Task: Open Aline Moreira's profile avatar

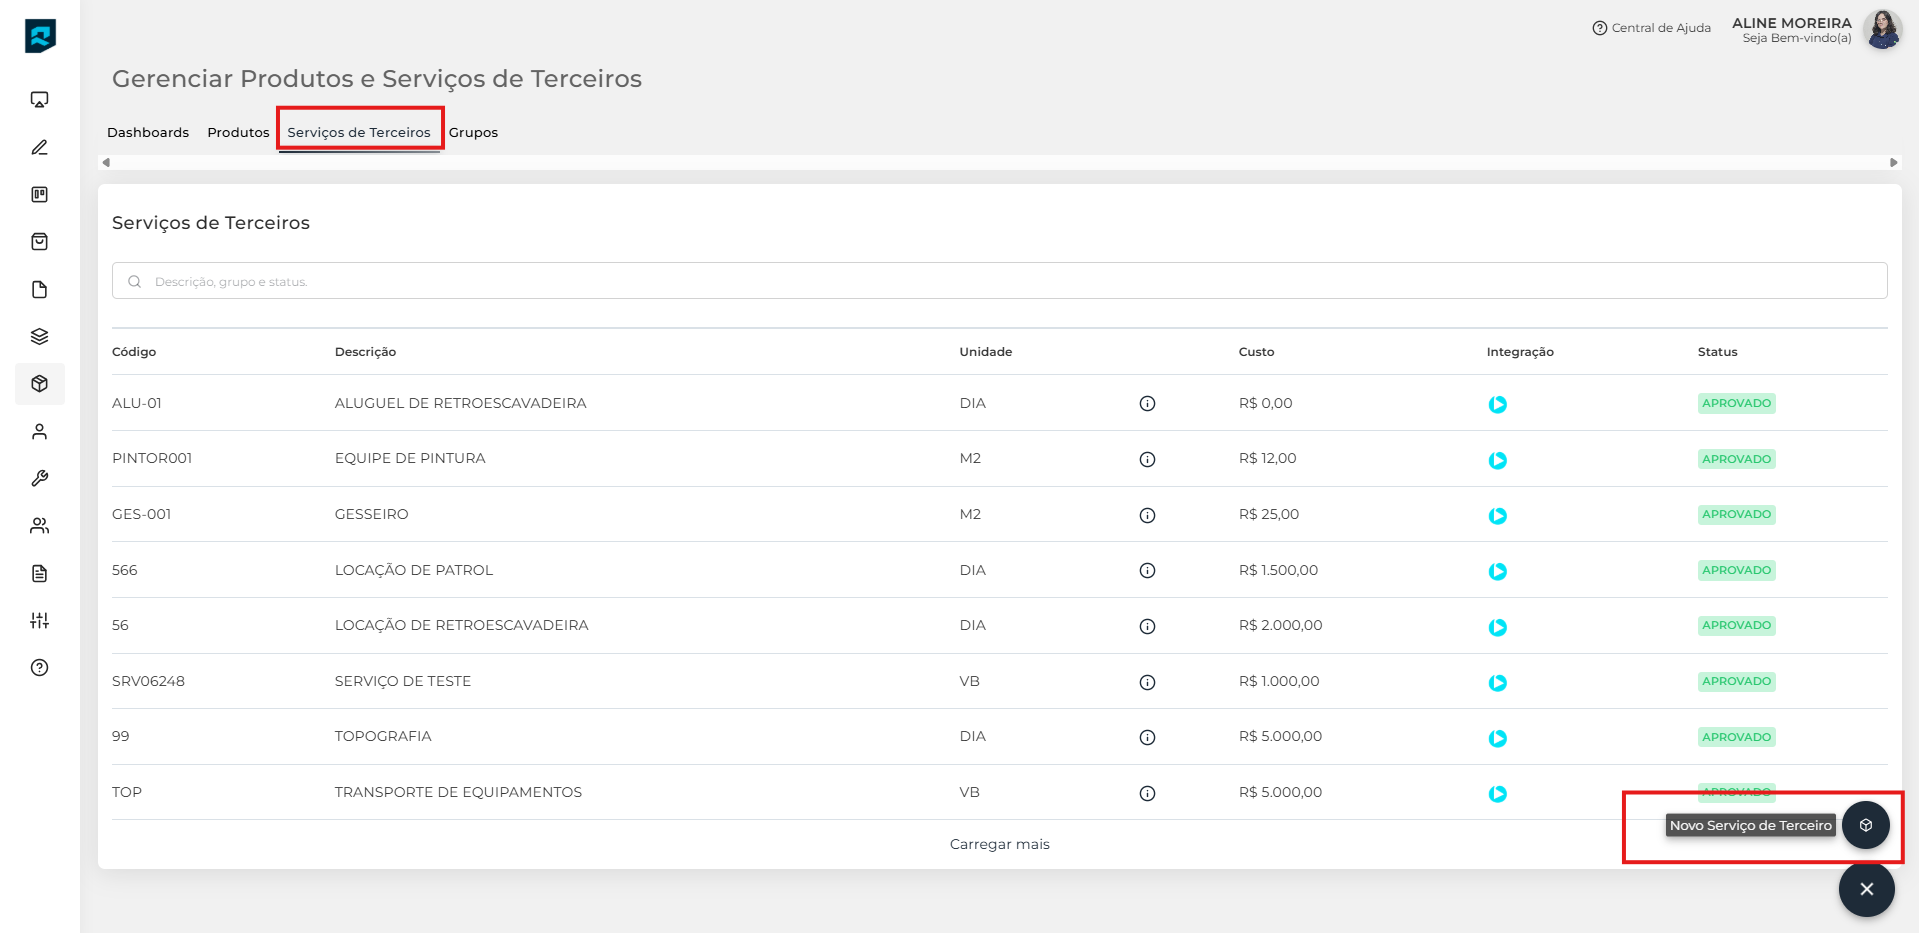Action: (x=1883, y=30)
